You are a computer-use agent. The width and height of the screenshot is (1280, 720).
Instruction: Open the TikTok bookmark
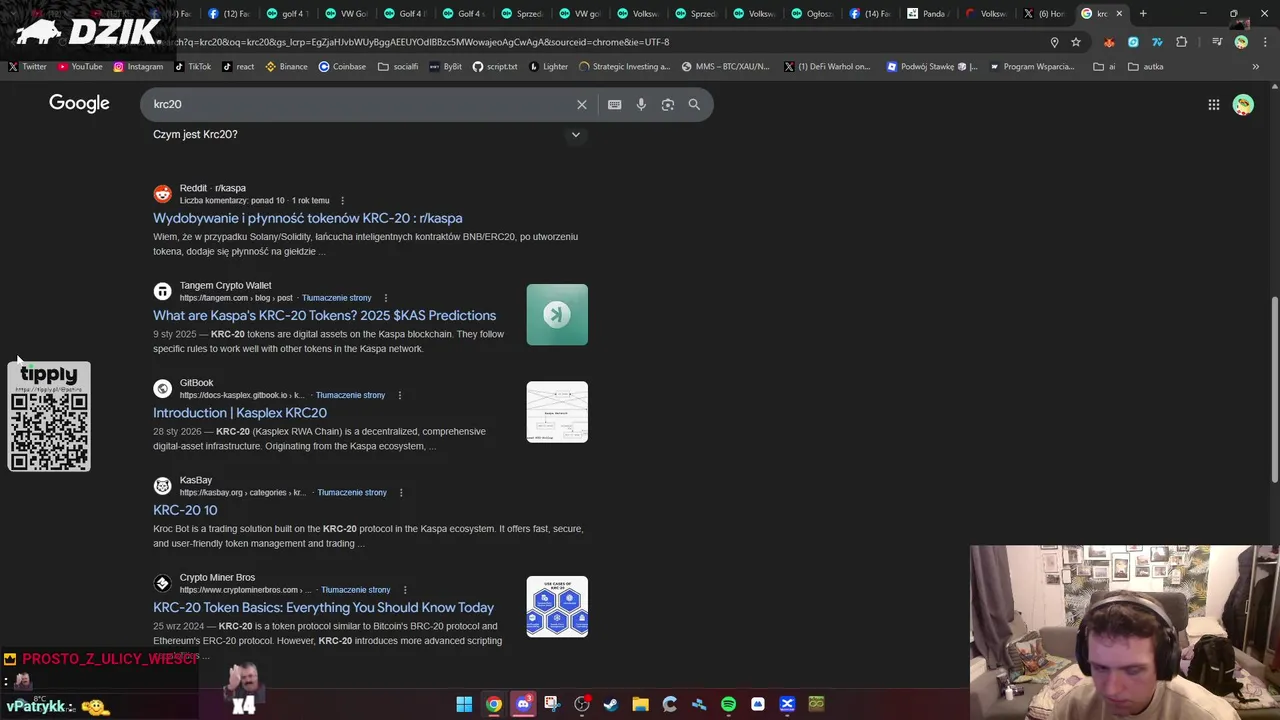[x=193, y=66]
